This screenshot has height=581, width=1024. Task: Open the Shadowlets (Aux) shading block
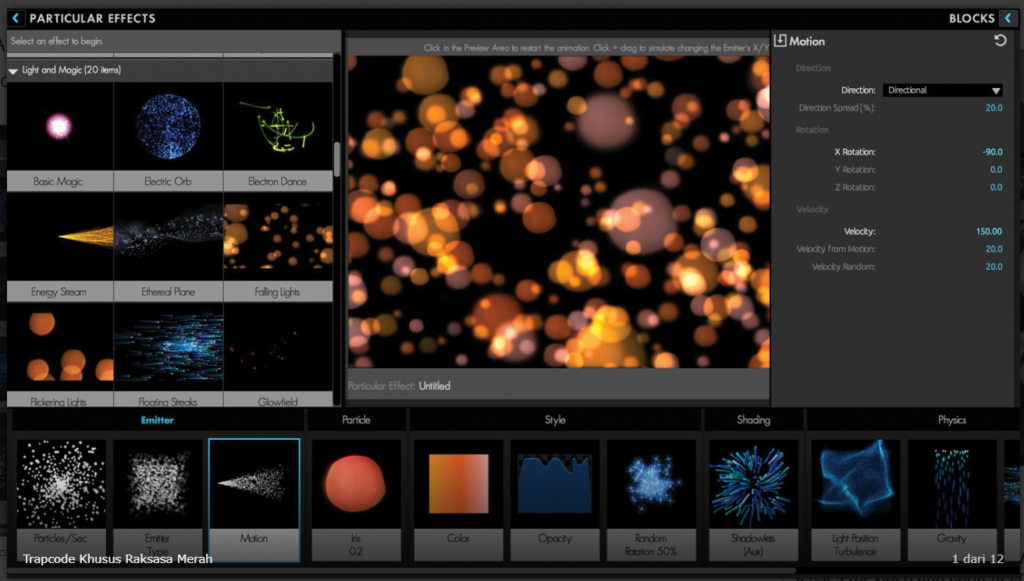pos(753,499)
